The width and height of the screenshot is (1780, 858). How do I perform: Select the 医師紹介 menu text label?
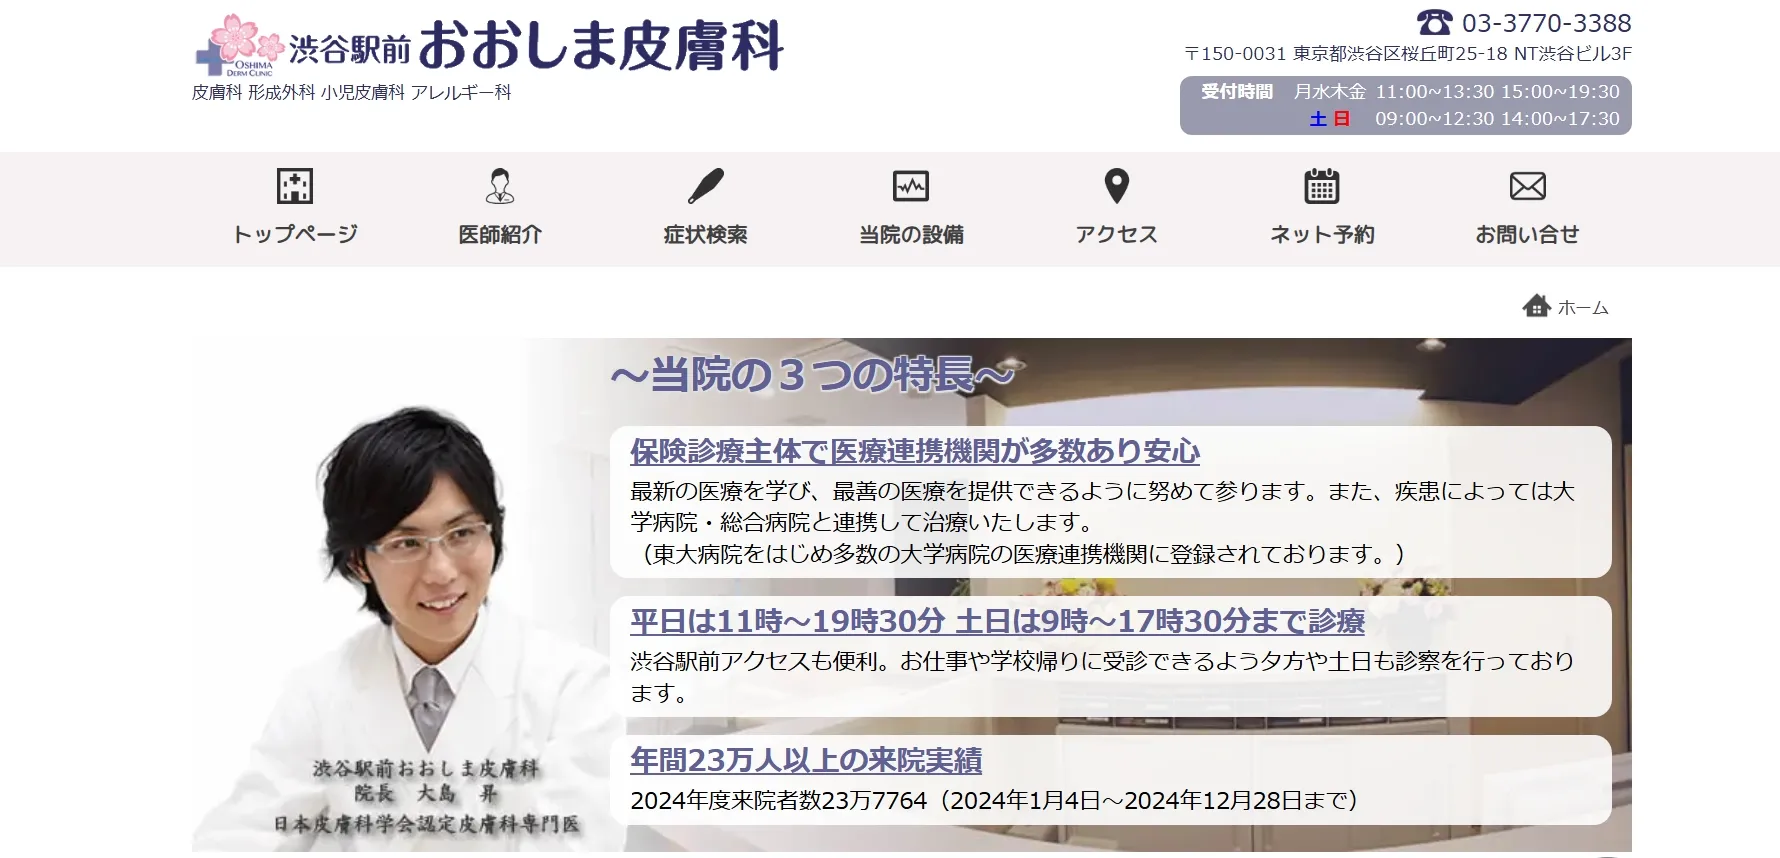pyautogui.click(x=500, y=235)
